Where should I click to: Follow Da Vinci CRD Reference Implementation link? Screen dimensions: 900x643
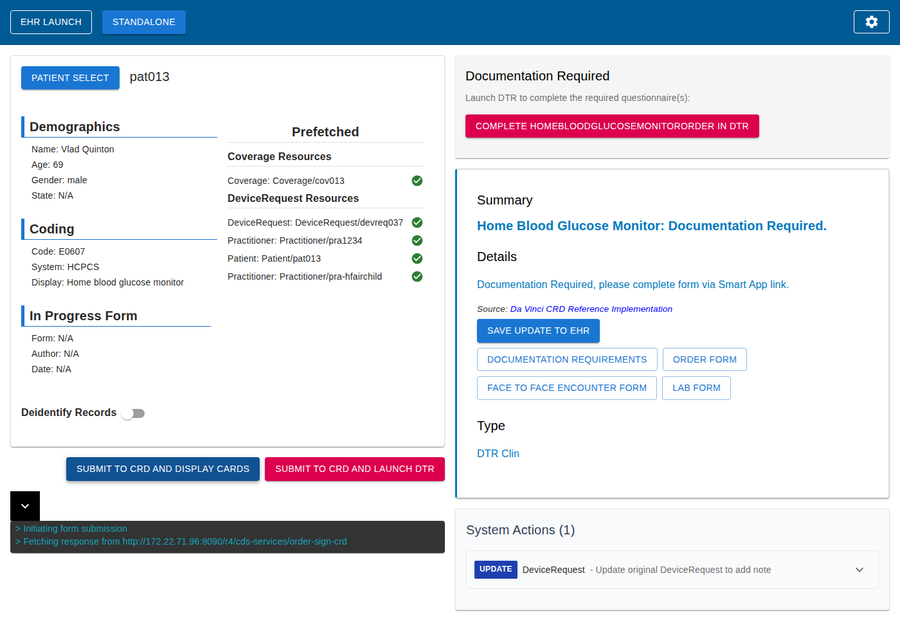pos(591,309)
